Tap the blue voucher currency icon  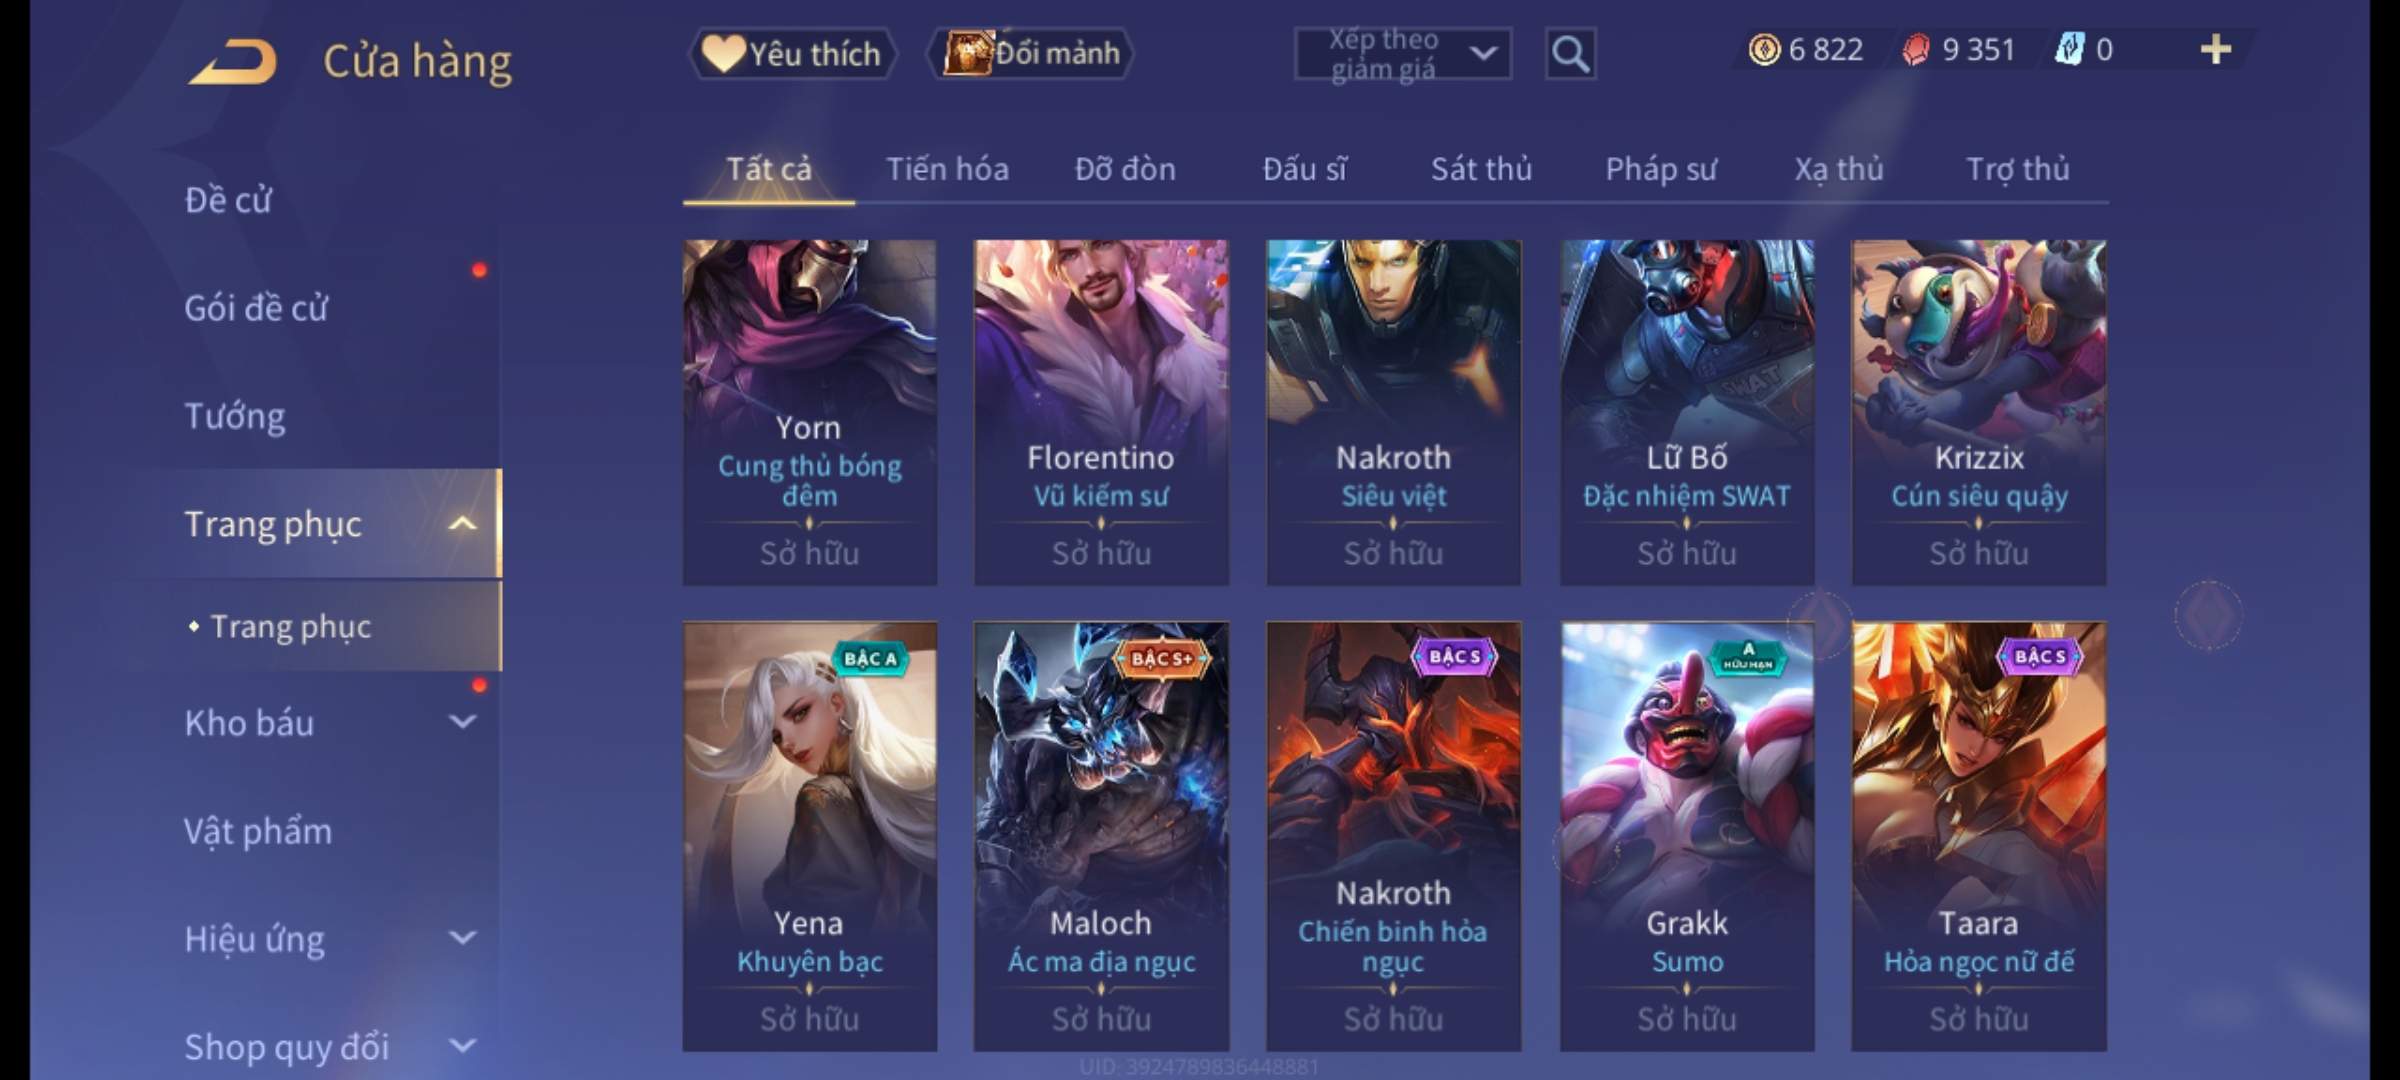click(2068, 49)
